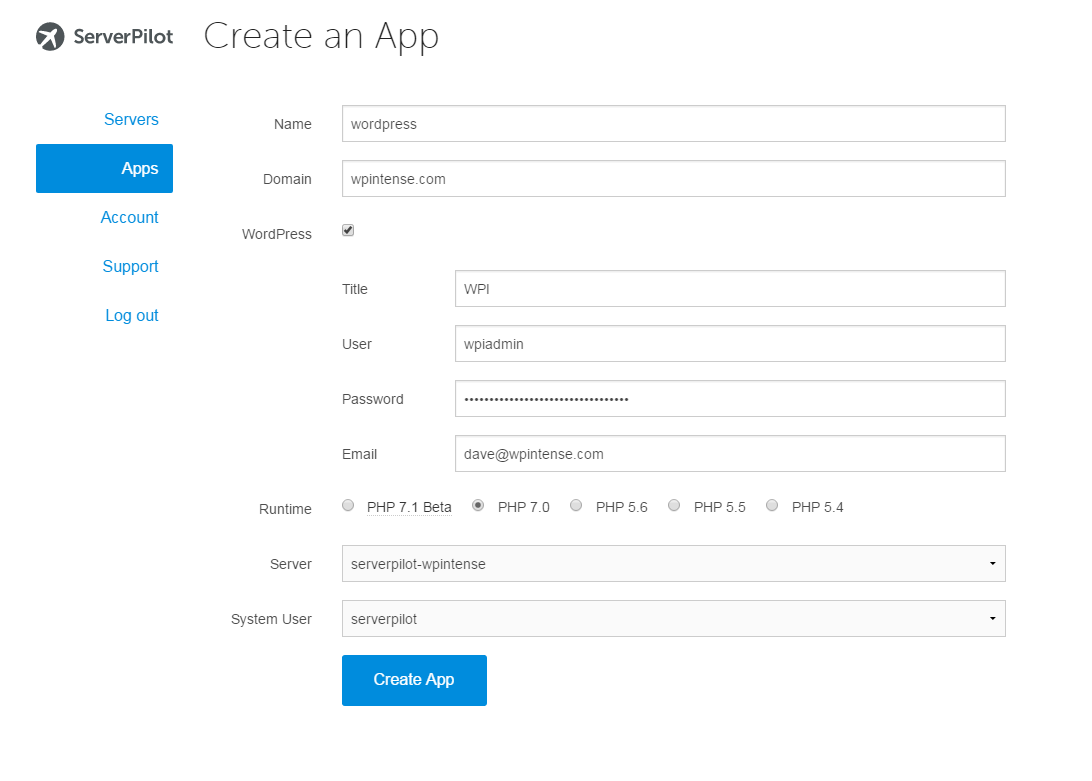Click the ServerPilot airplane logo icon
The image size is (1092, 781).
point(50,36)
